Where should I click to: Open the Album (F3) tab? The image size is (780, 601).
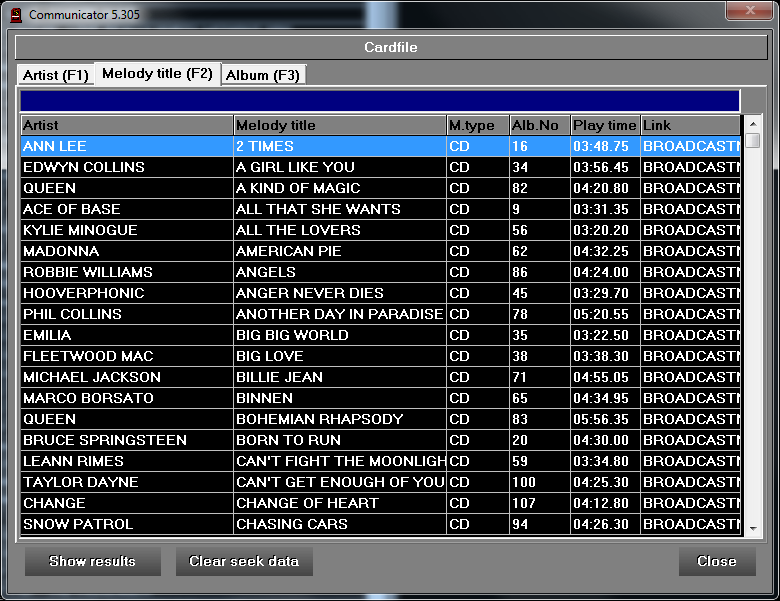(263, 75)
